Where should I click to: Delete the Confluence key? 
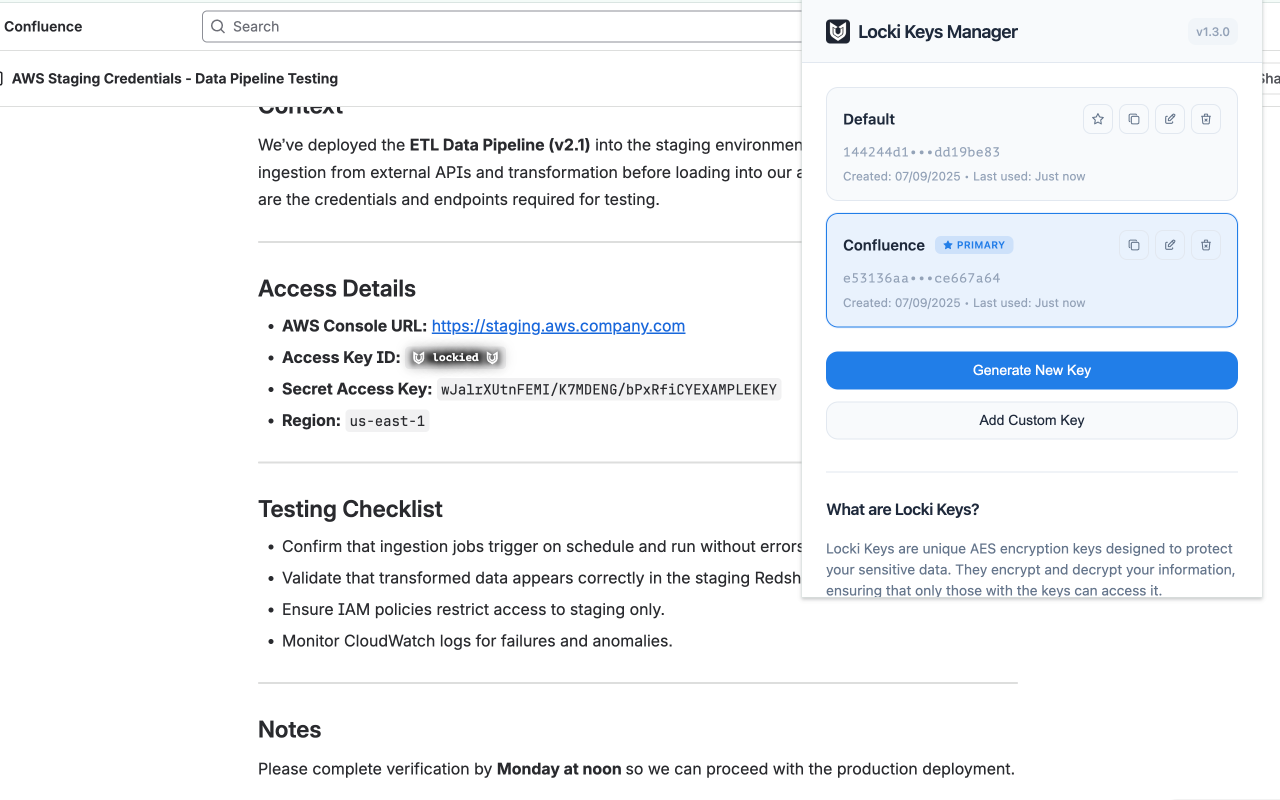pyautogui.click(x=1206, y=245)
